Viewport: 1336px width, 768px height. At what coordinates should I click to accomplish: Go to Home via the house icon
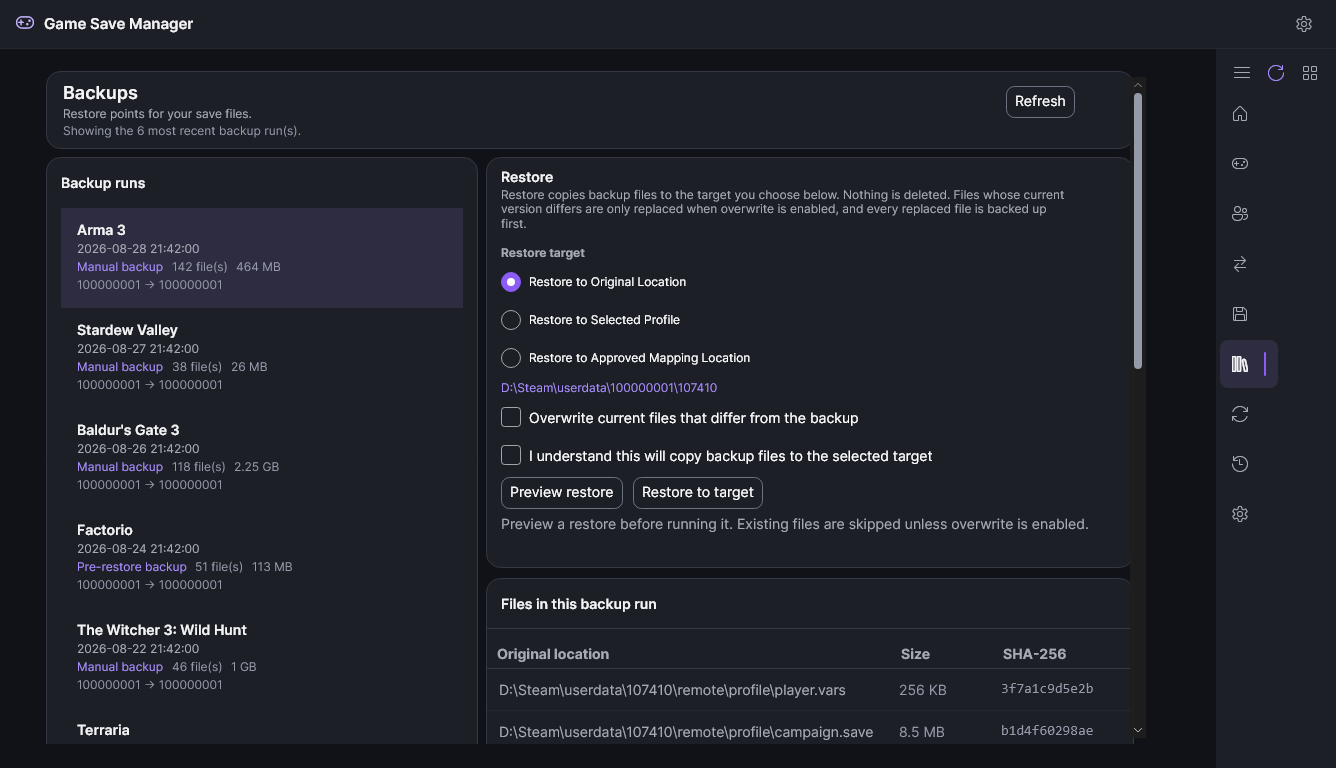(x=1240, y=114)
